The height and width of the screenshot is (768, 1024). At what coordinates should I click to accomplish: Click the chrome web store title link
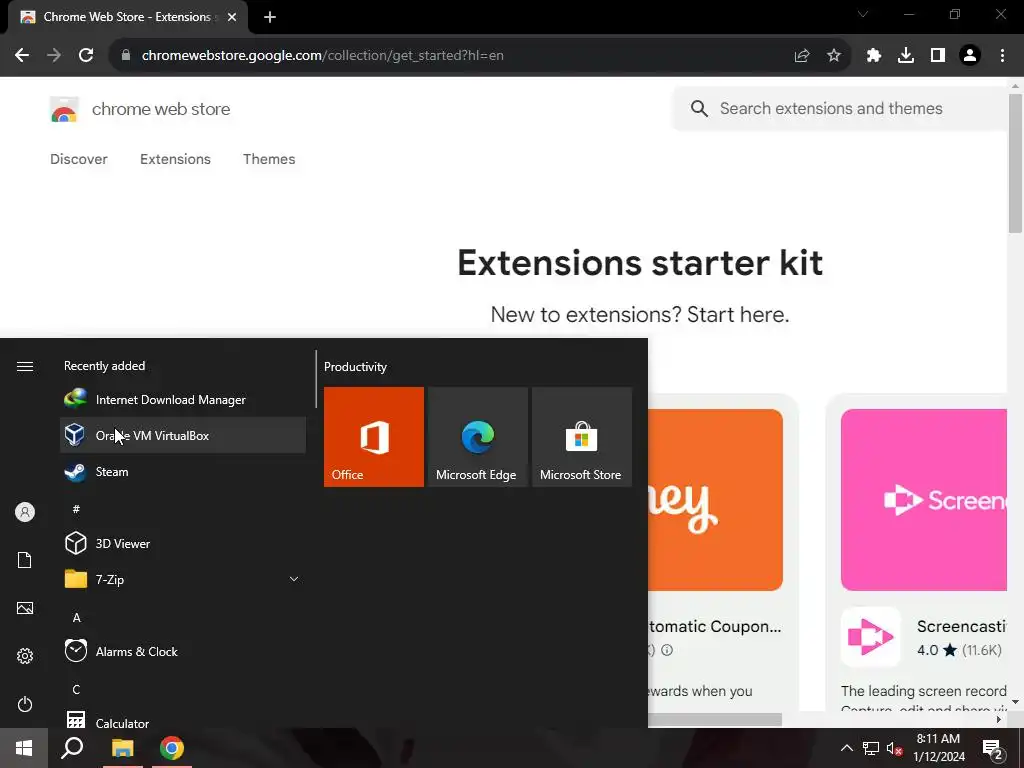[x=161, y=109]
